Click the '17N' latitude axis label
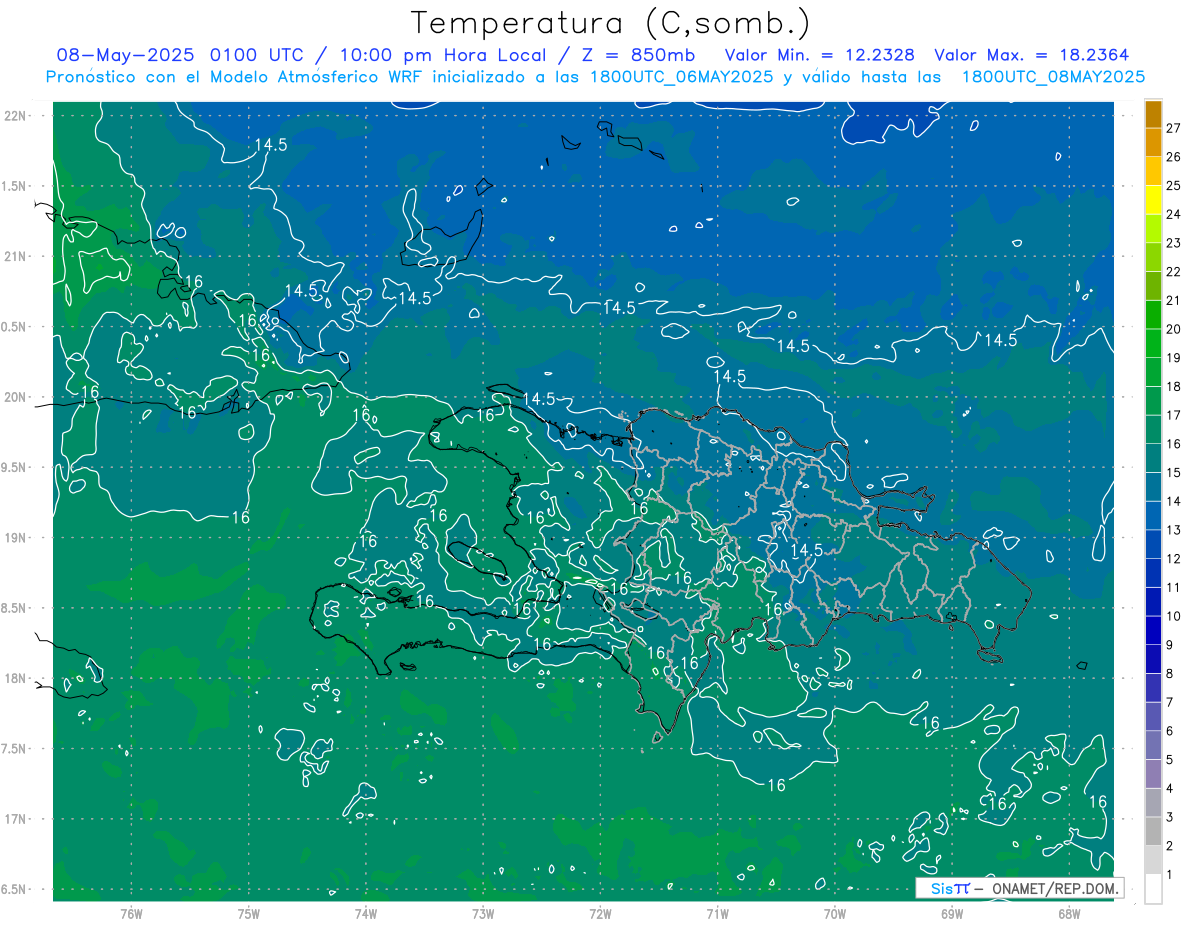Screen dimensions: 1200x927 click(16, 819)
